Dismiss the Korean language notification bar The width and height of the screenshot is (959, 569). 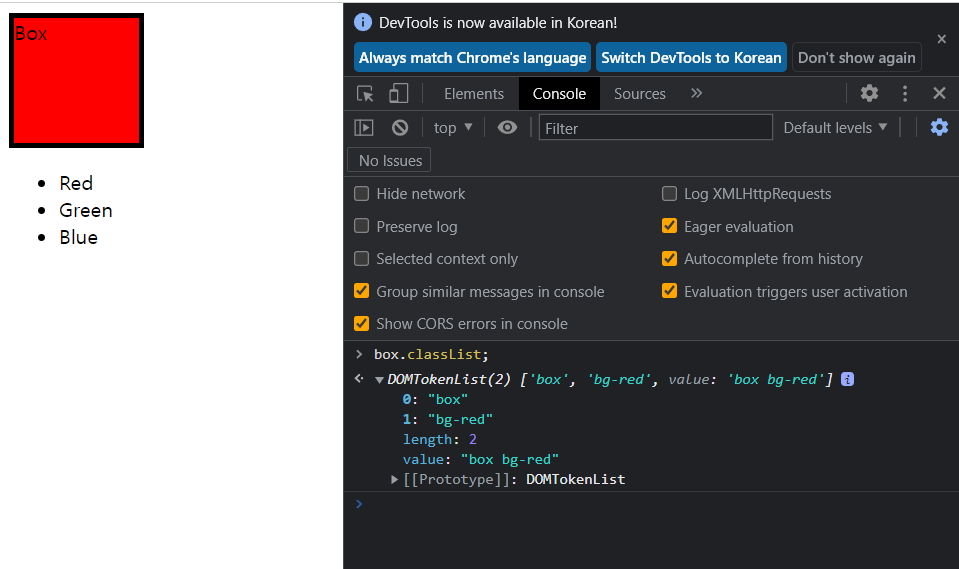(x=942, y=39)
